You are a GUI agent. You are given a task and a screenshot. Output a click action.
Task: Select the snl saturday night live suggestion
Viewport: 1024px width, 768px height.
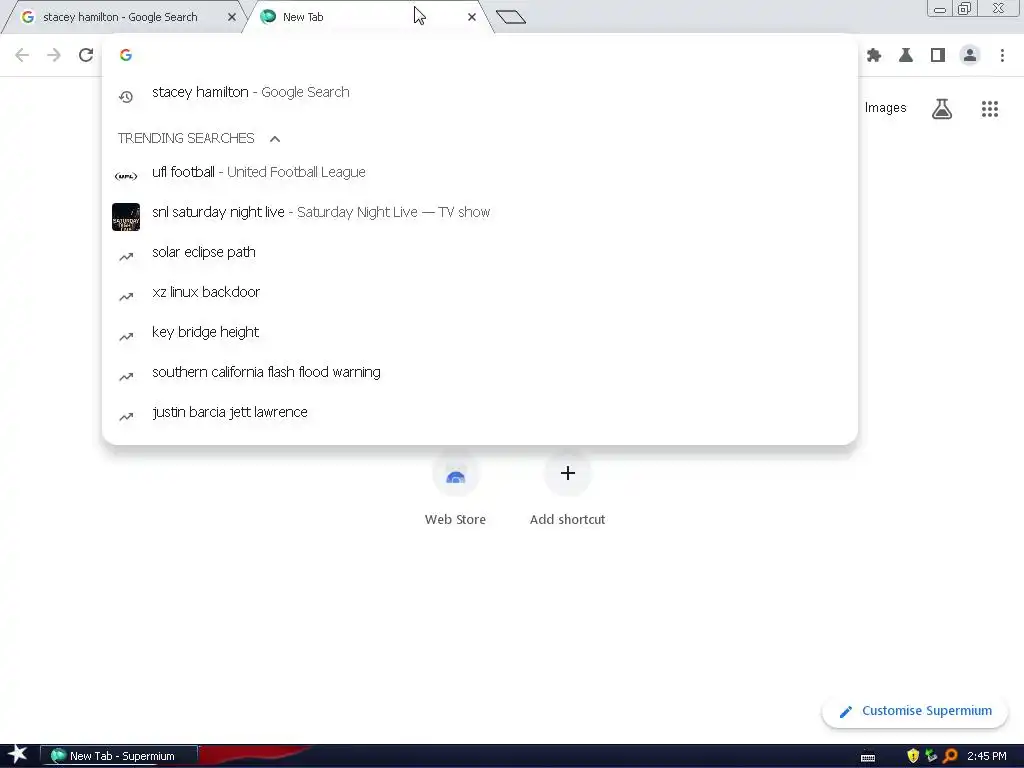(480, 212)
